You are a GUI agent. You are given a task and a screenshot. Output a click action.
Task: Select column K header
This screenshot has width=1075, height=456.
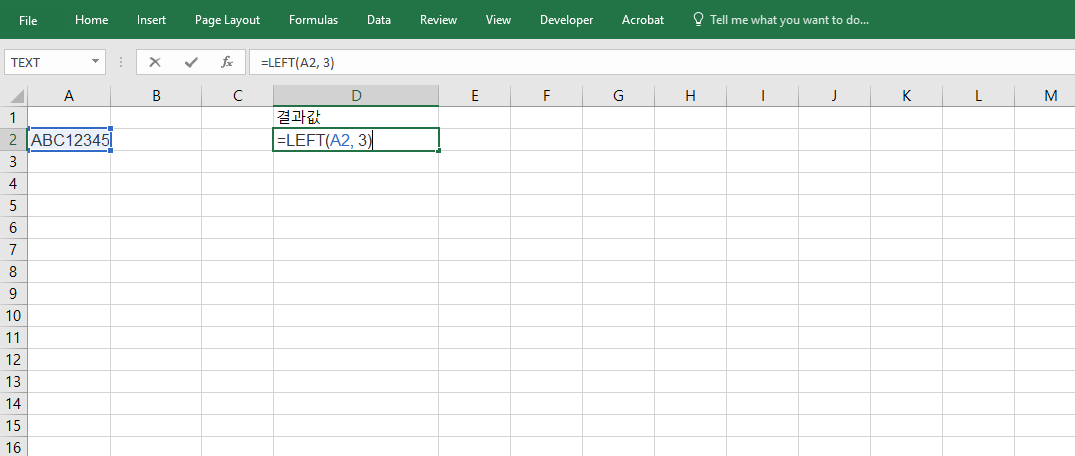tap(906, 96)
